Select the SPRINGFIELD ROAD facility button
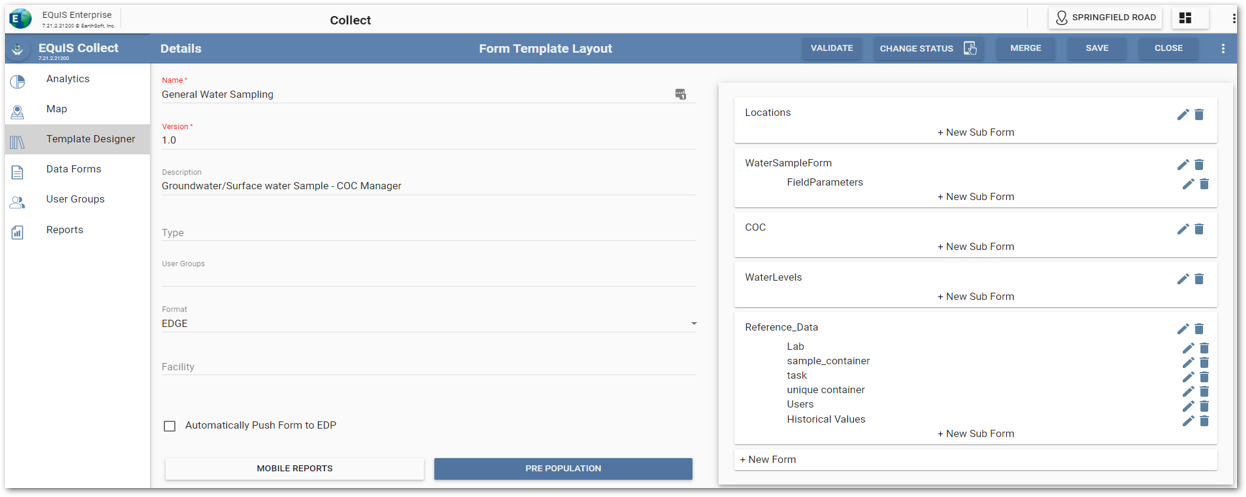The height and width of the screenshot is (497, 1246). 1105,18
